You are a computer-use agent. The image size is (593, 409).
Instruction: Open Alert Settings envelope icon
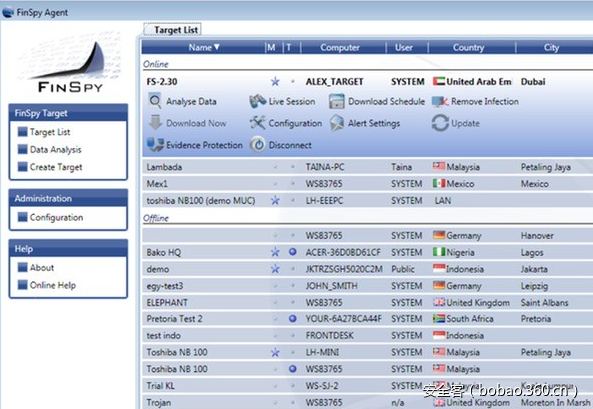(337, 123)
